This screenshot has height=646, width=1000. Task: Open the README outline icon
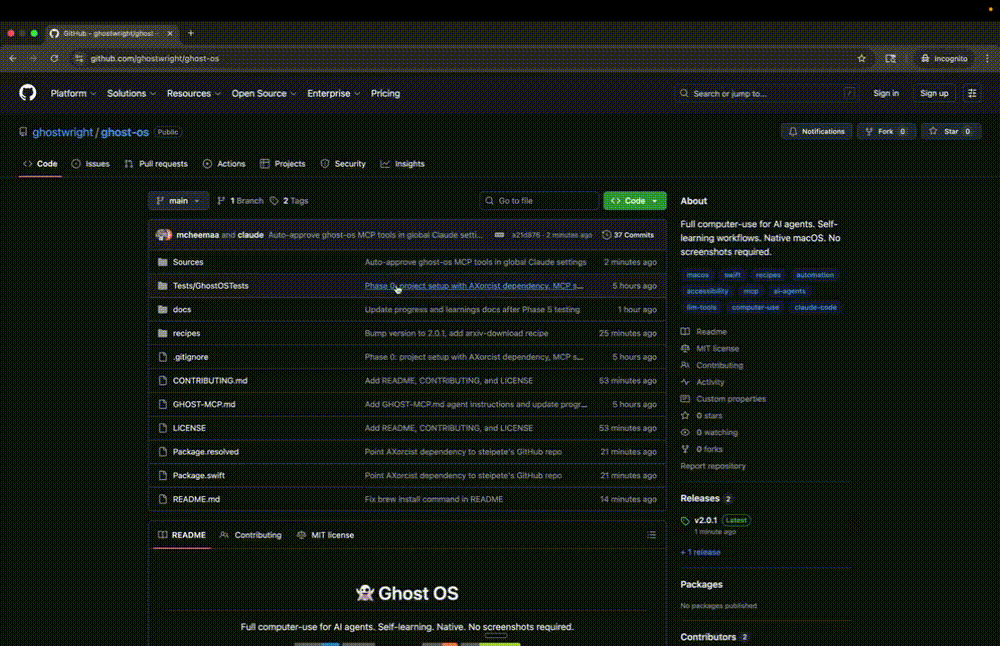[651, 535]
